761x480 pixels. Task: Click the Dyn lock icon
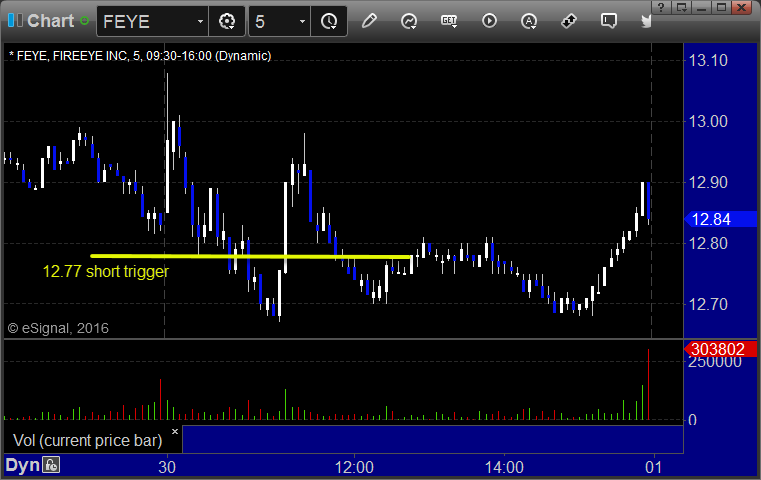tap(51, 465)
